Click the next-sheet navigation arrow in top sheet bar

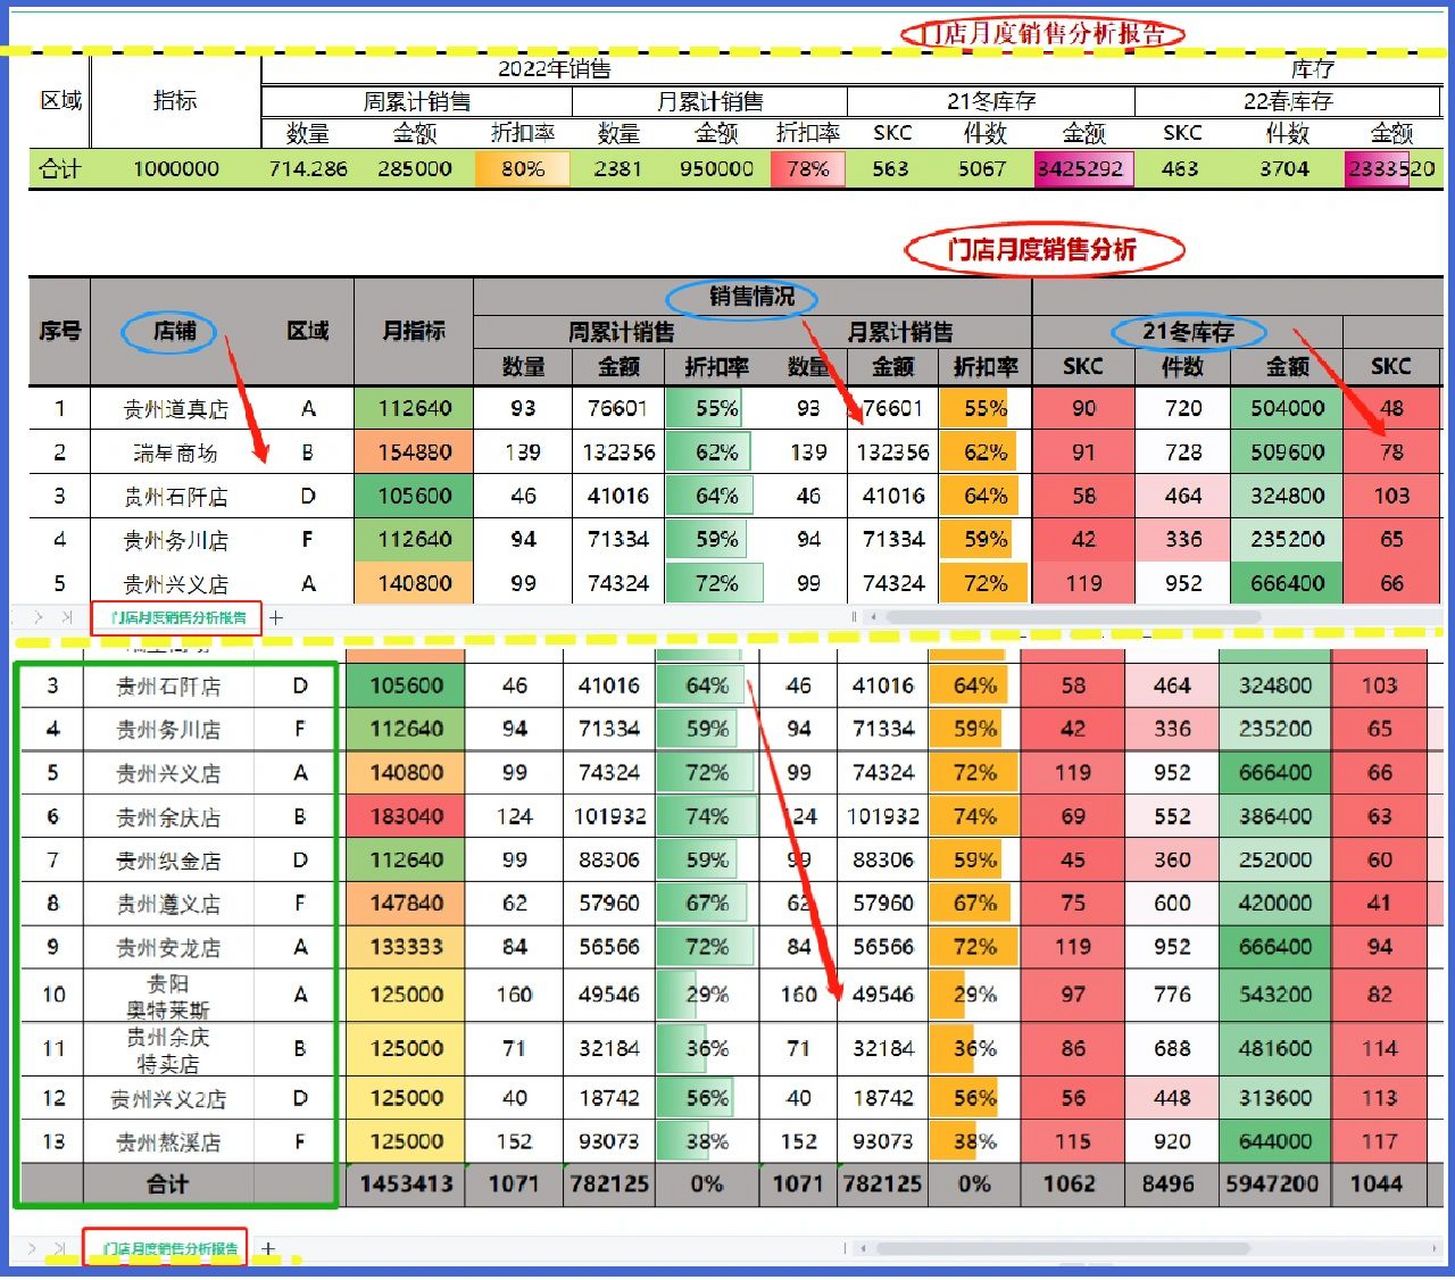click(x=40, y=617)
